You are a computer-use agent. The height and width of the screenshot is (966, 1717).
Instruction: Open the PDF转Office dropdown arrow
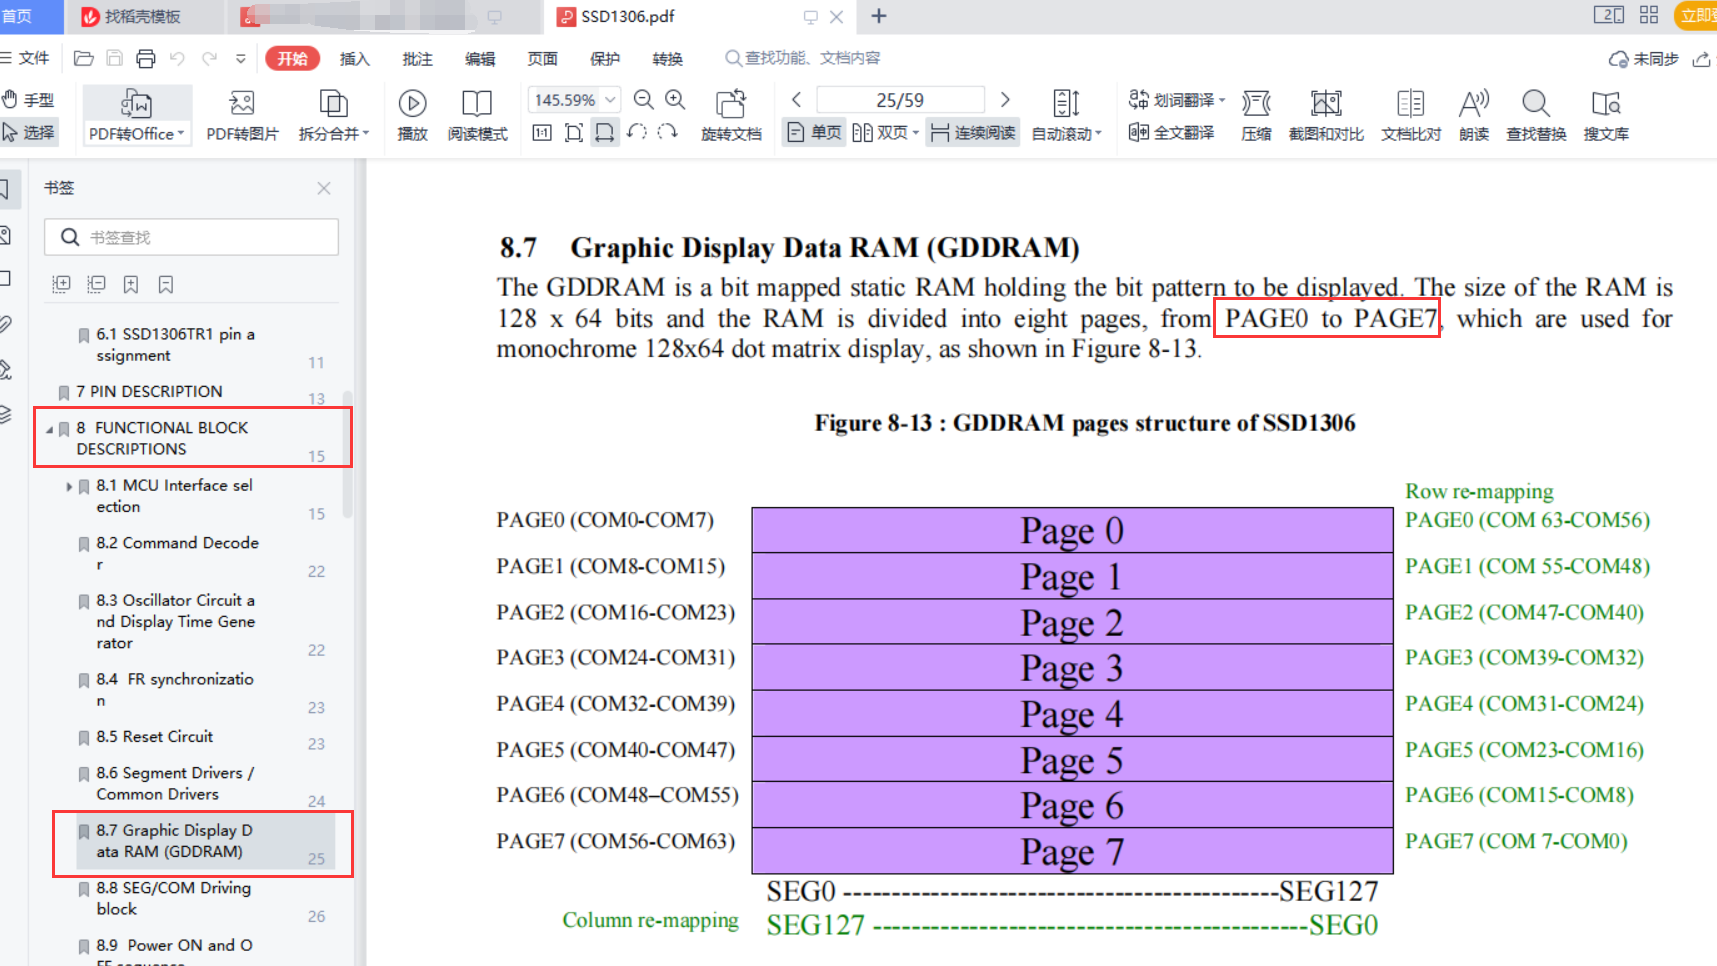click(x=181, y=134)
